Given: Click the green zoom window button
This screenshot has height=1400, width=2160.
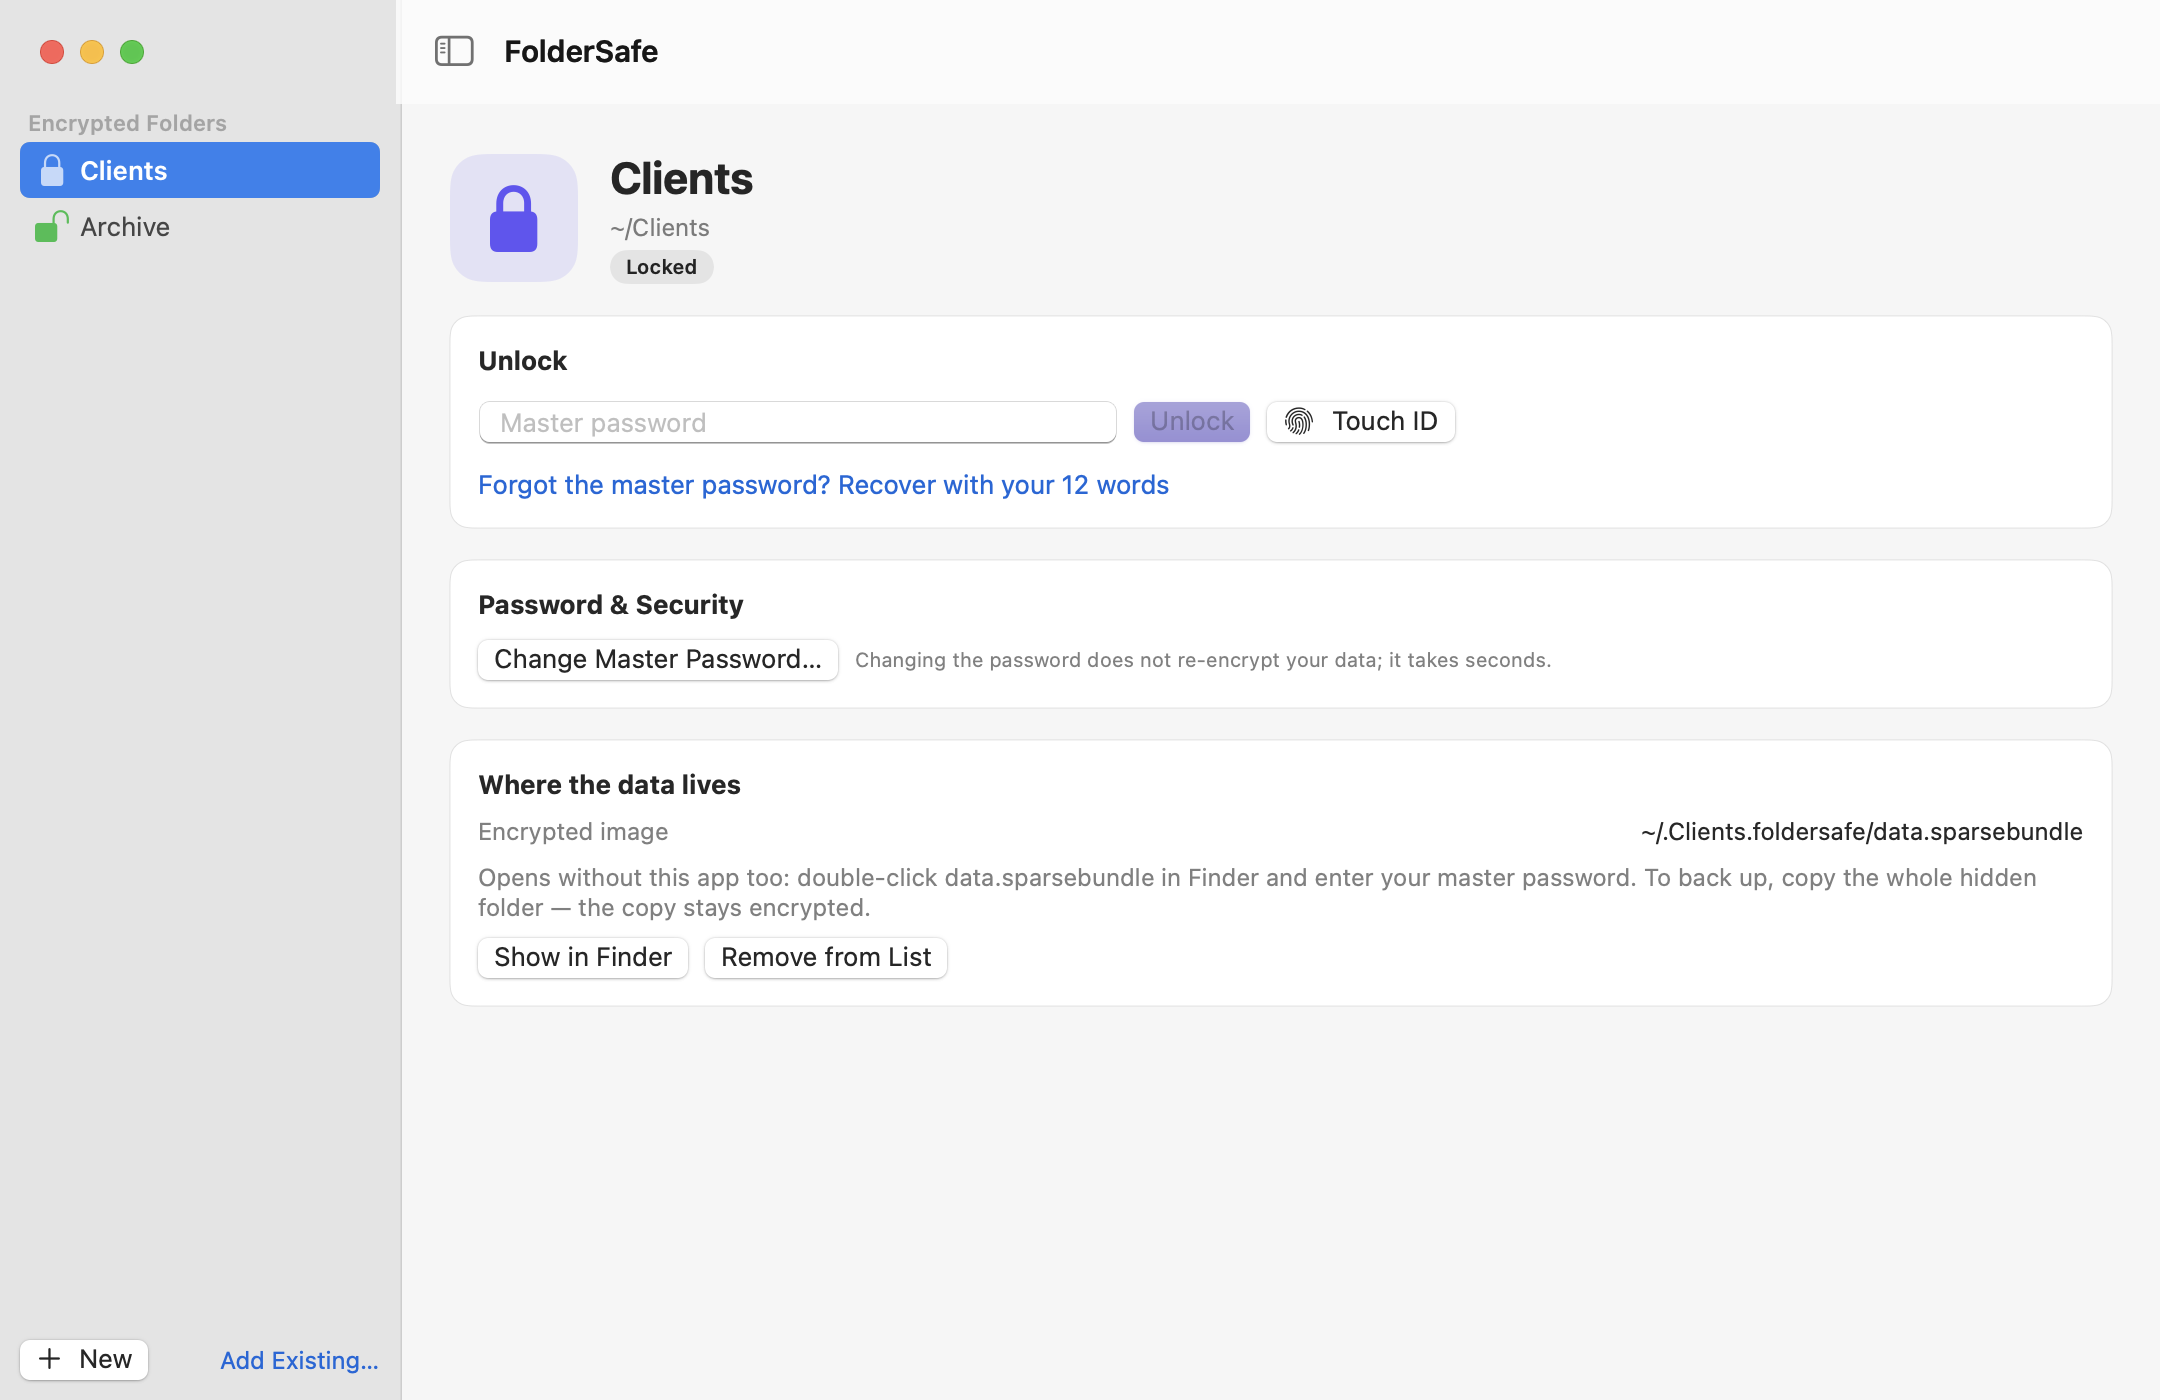Looking at the screenshot, I should [x=132, y=52].
